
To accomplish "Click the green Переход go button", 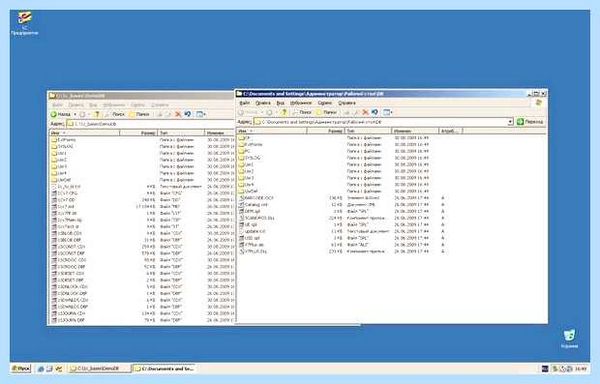I will (x=530, y=122).
